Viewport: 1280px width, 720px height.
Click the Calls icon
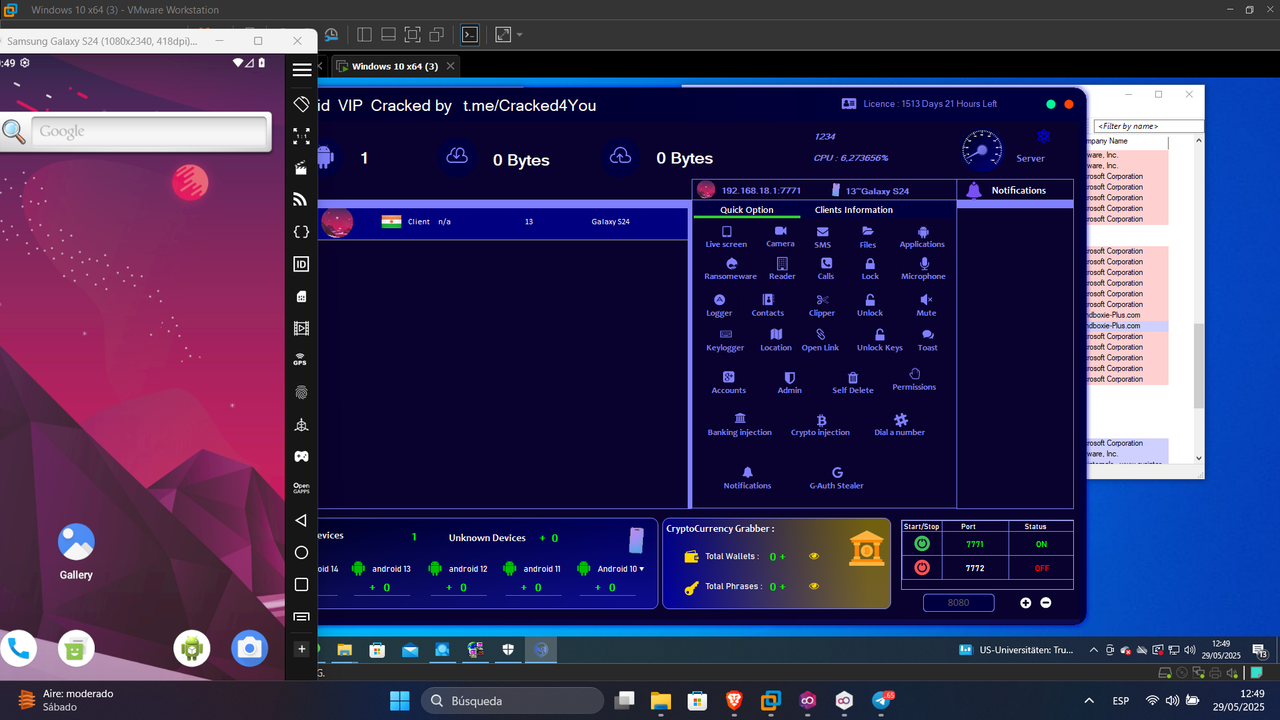826,263
